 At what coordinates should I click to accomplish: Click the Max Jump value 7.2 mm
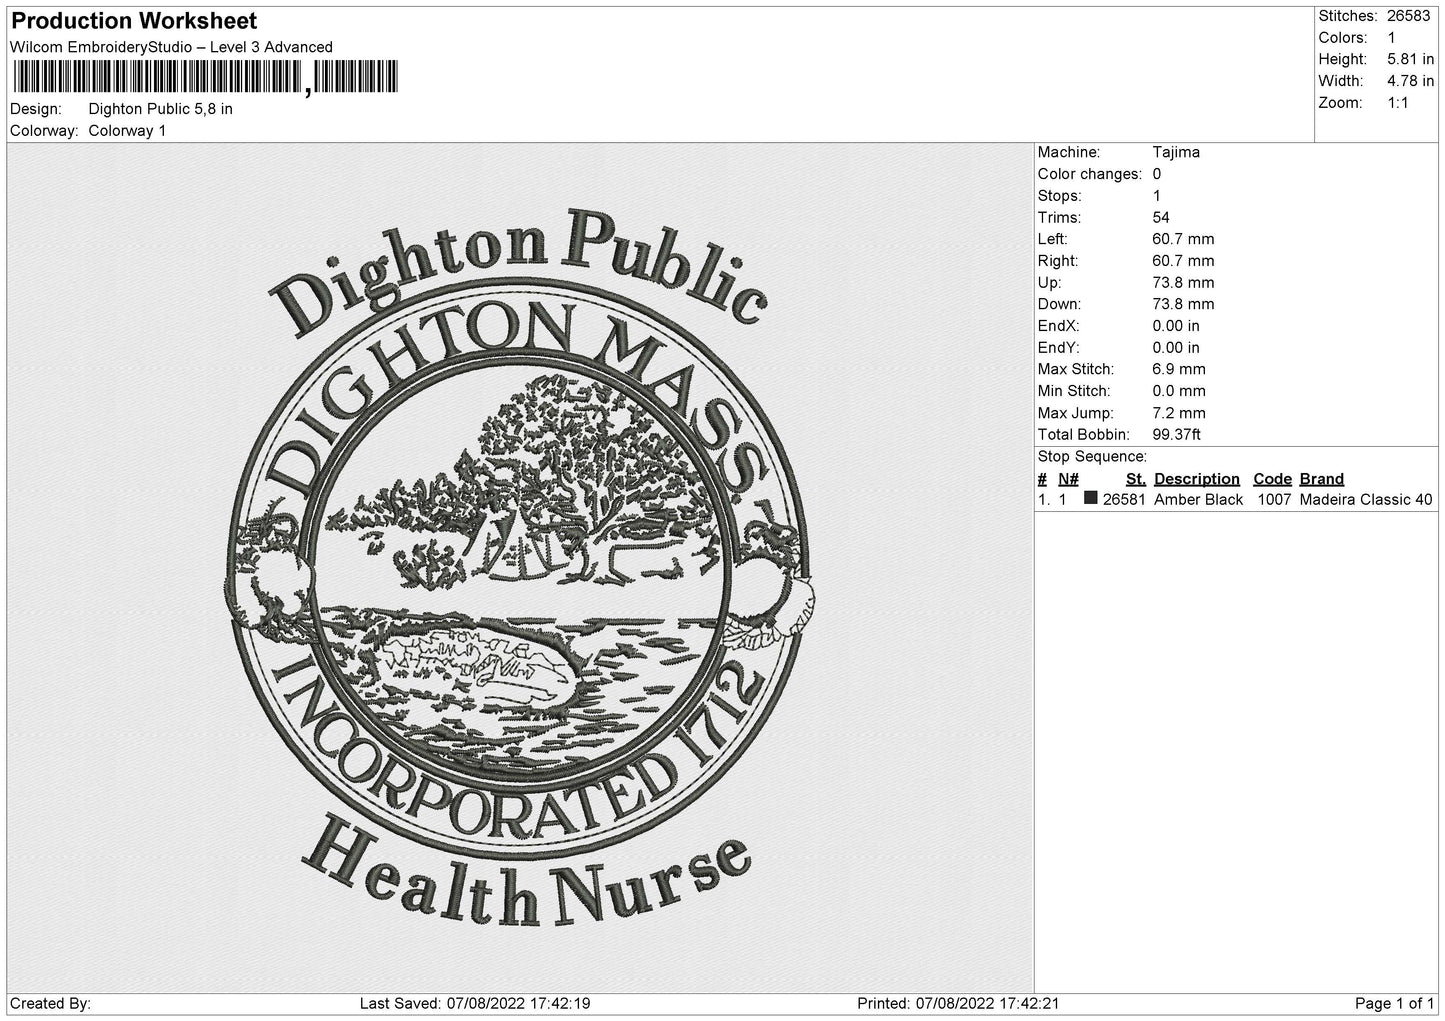point(1179,413)
